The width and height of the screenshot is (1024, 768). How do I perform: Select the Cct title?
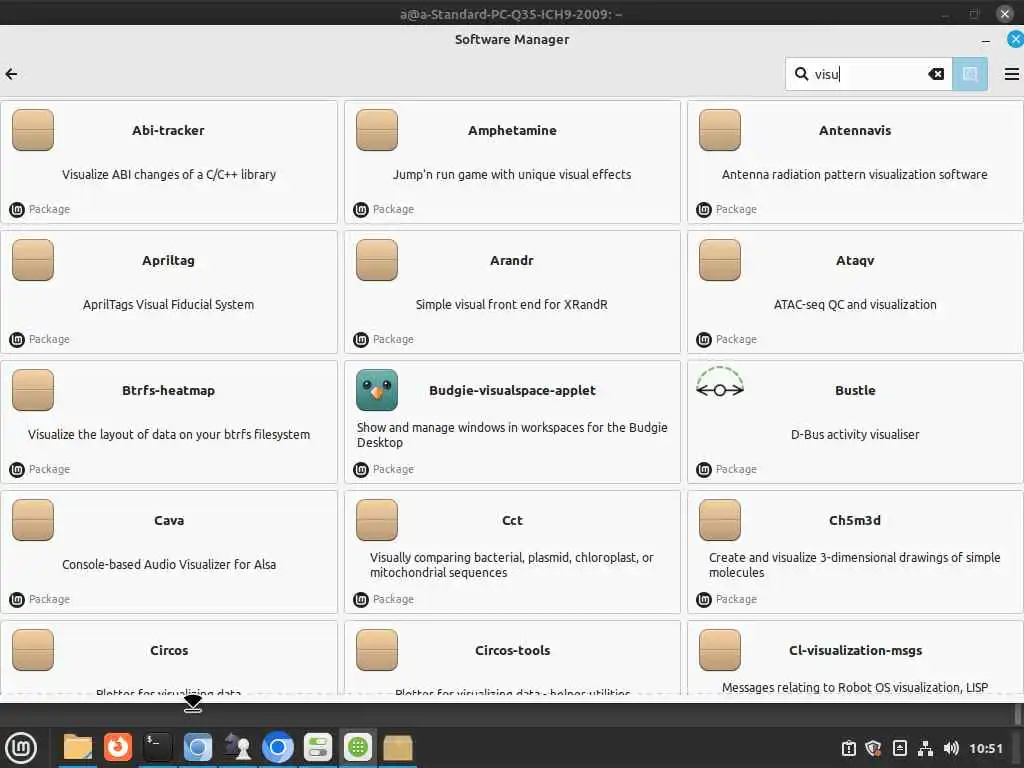[512, 520]
